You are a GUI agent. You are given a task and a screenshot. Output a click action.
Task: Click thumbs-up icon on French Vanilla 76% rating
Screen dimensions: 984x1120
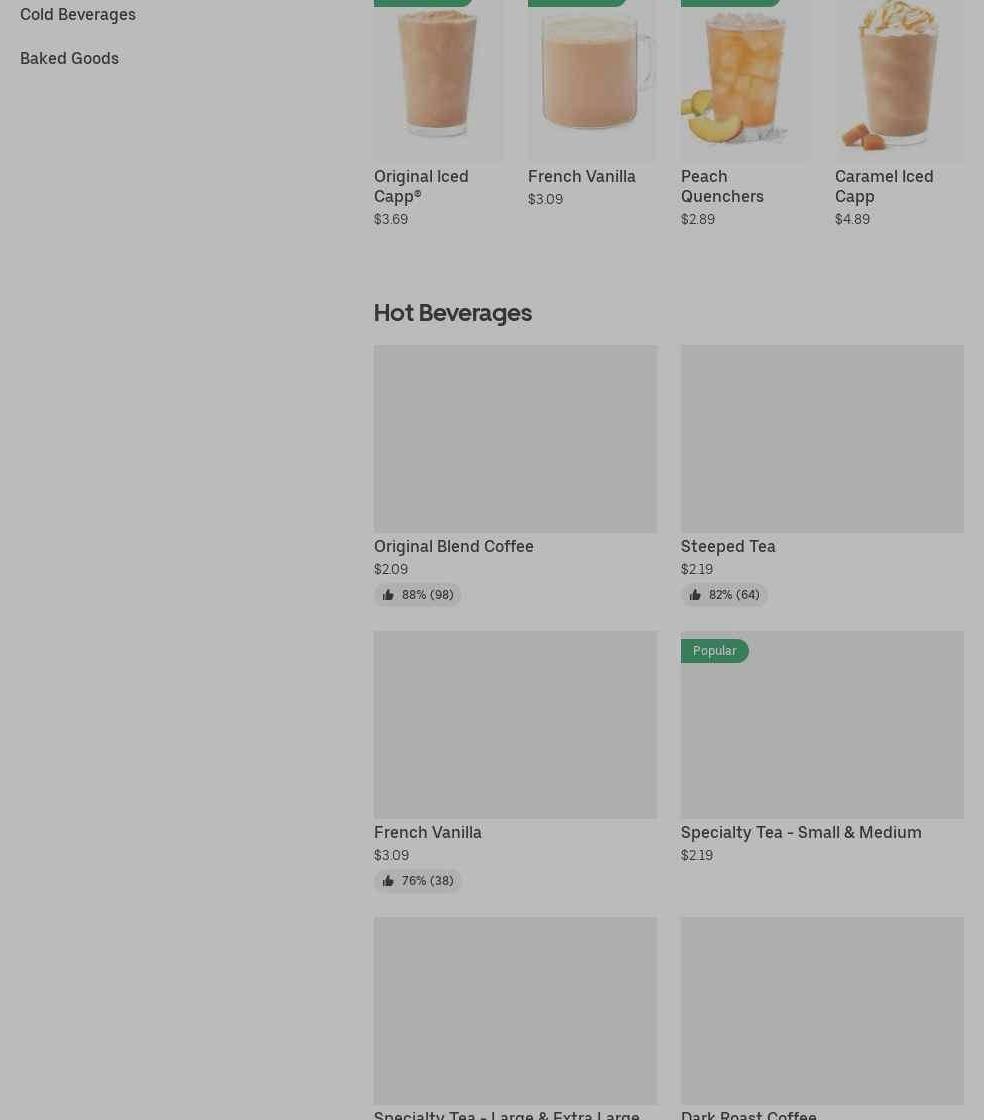pos(388,881)
